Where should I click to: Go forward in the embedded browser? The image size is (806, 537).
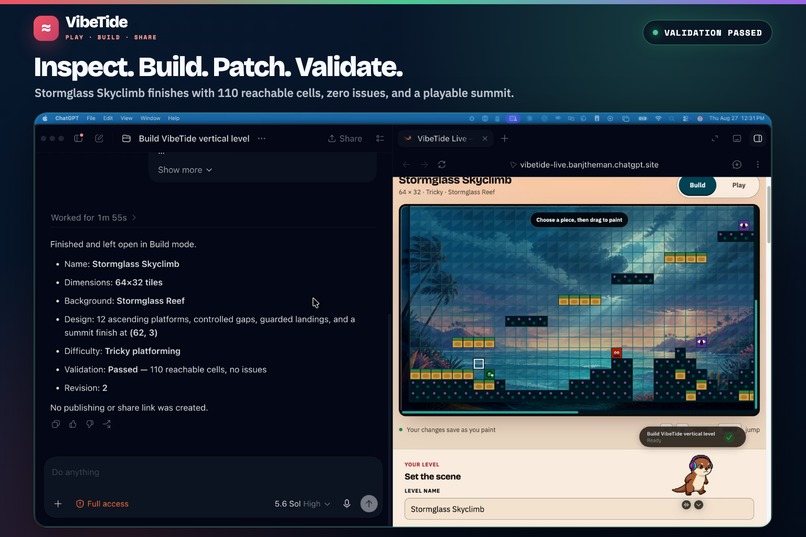click(x=424, y=164)
